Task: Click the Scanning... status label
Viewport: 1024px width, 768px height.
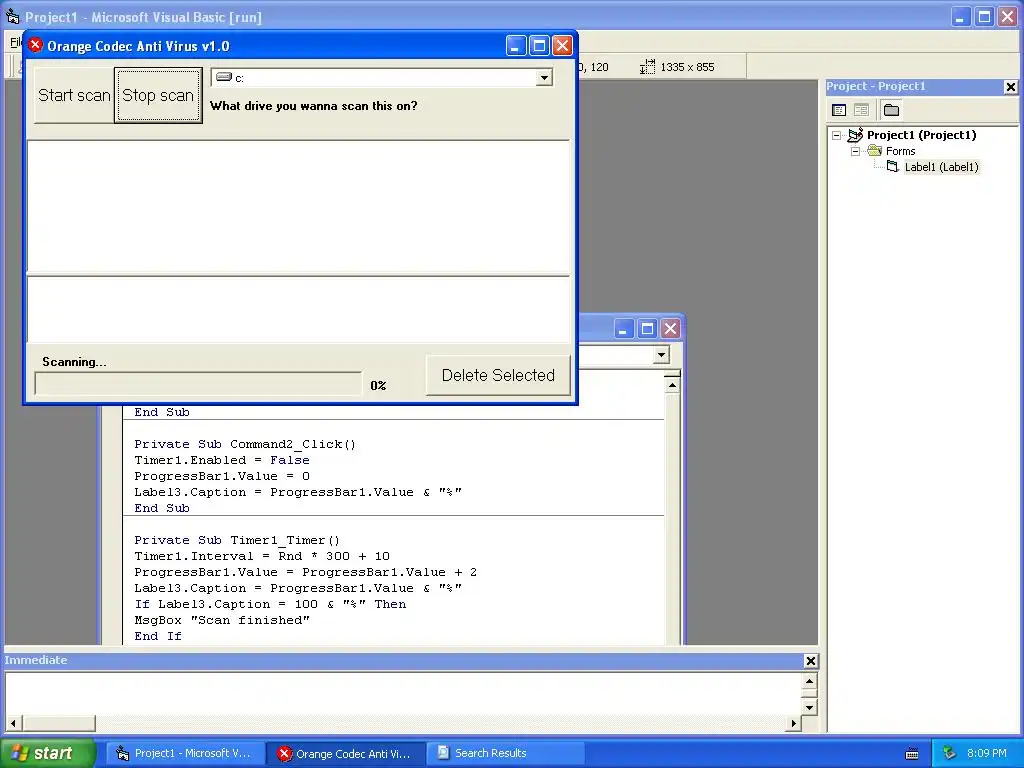Action: [74, 362]
